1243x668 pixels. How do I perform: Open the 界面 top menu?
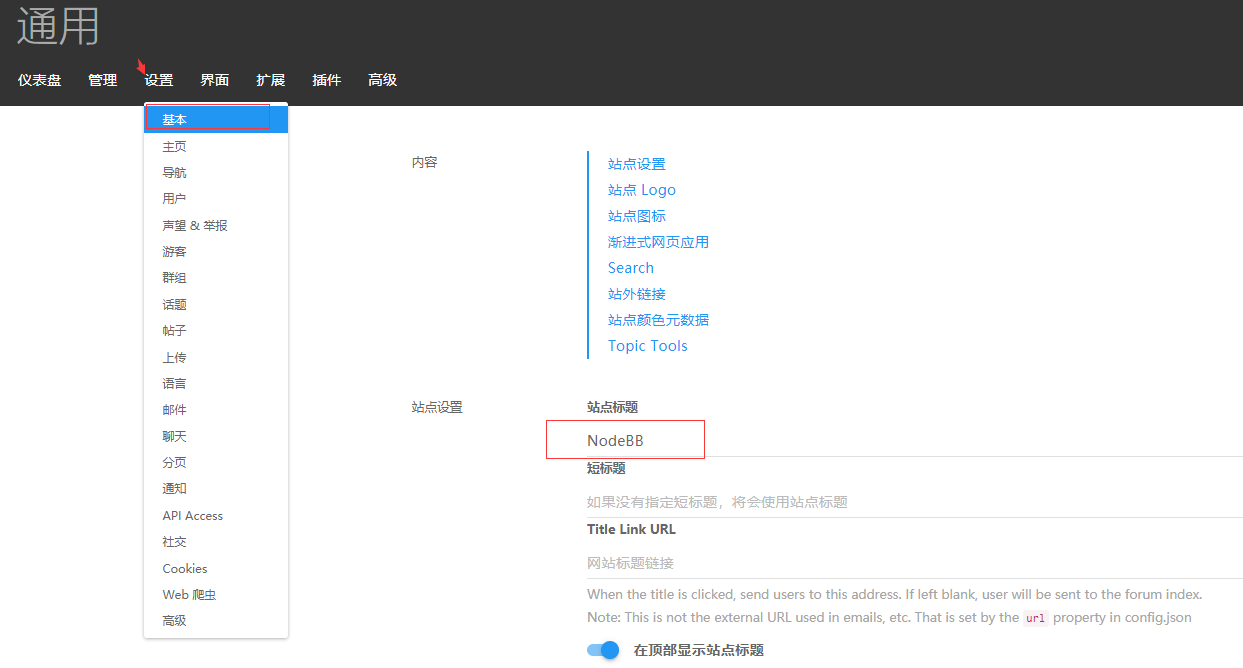coord(214,80)
